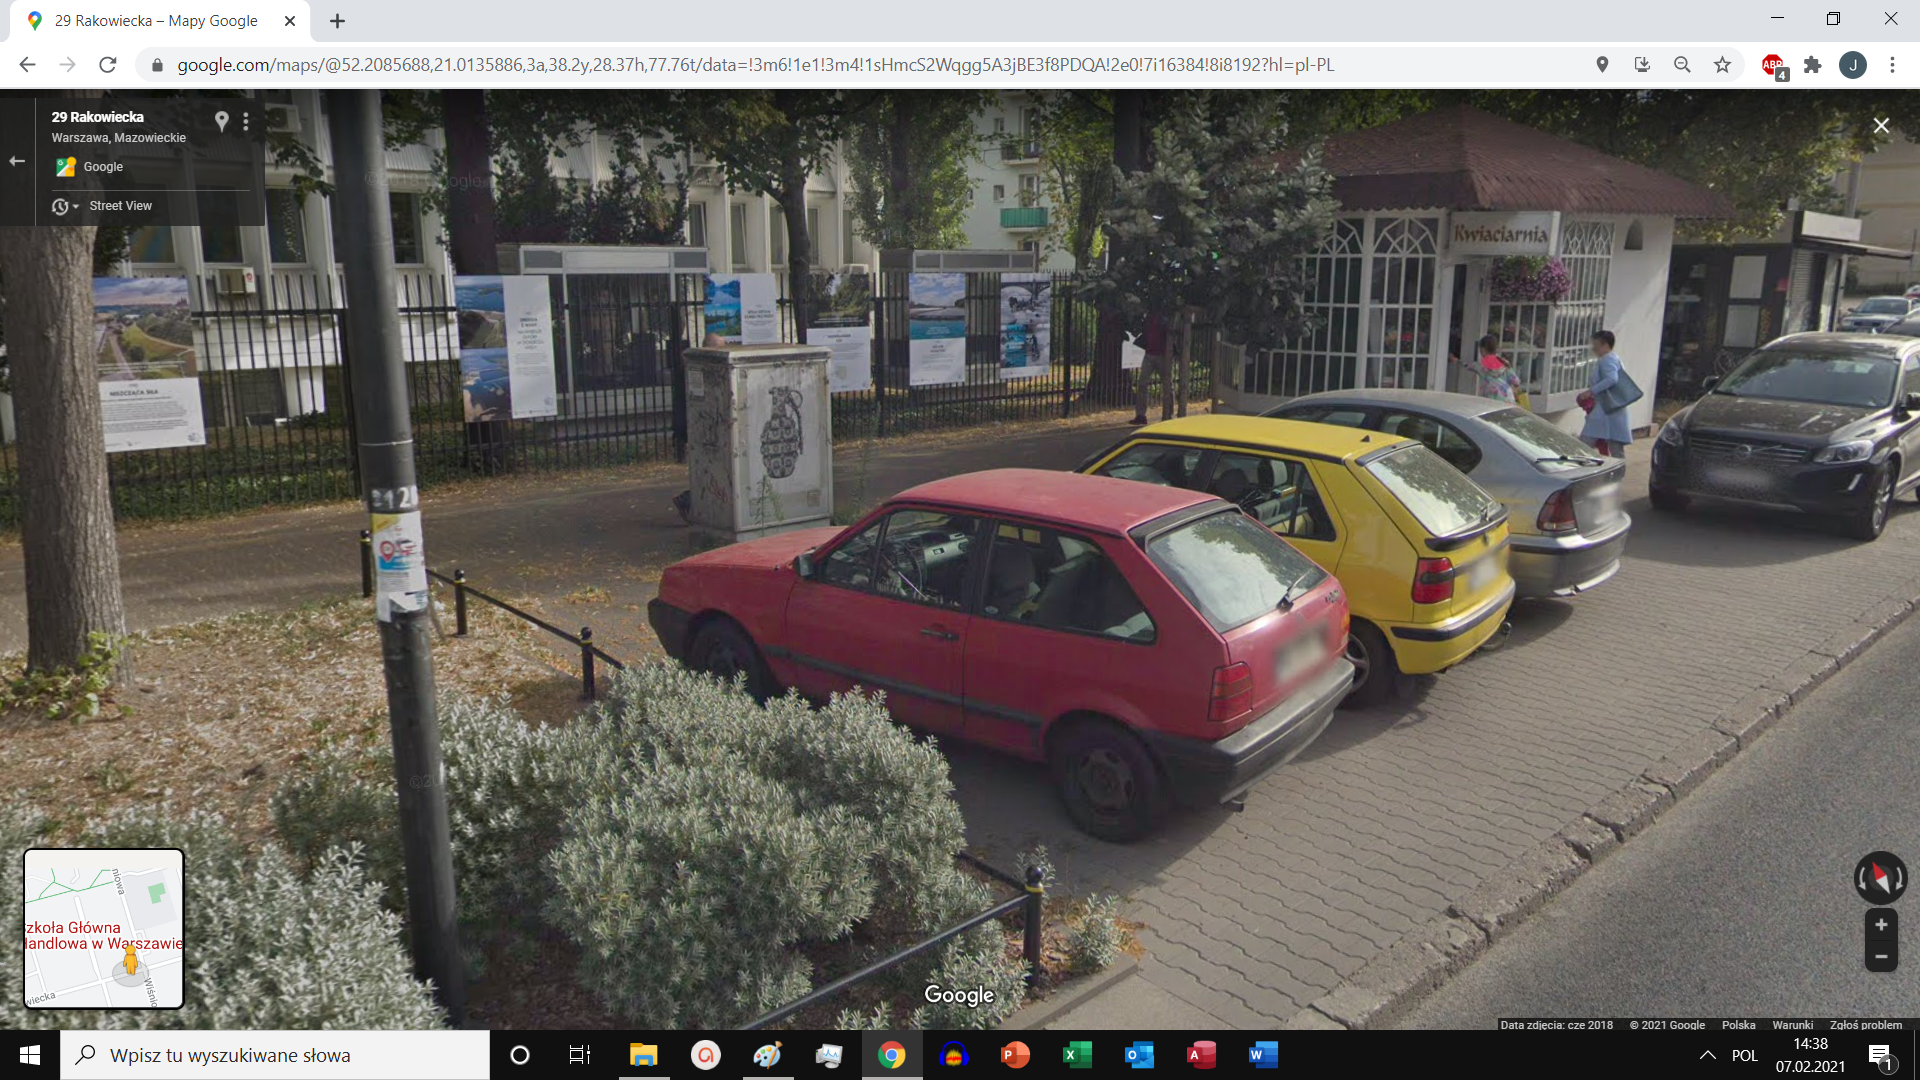Launch Excel from the taskbar
Screen dimensions: 1920x1080
[x=1077, y=1055]
